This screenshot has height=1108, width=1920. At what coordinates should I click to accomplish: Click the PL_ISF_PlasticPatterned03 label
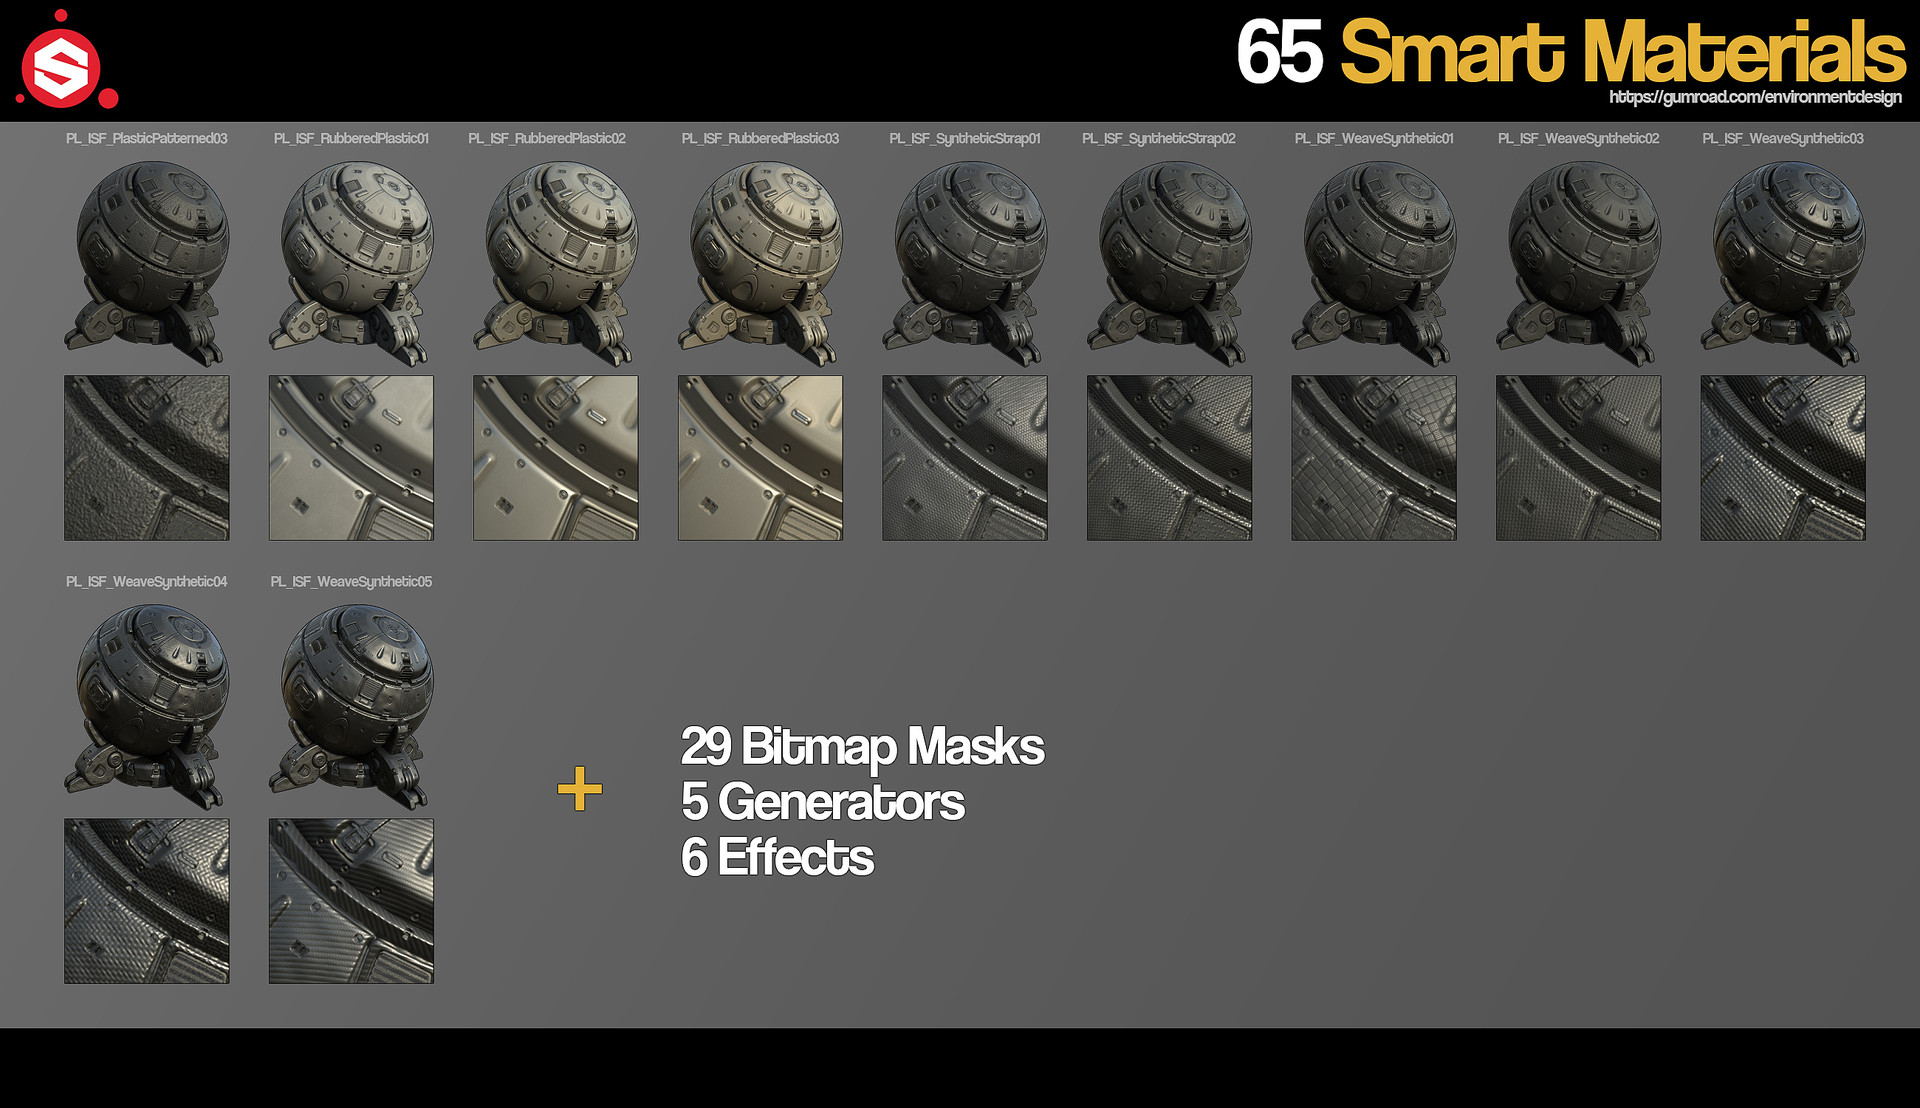[x=147, y=139]
